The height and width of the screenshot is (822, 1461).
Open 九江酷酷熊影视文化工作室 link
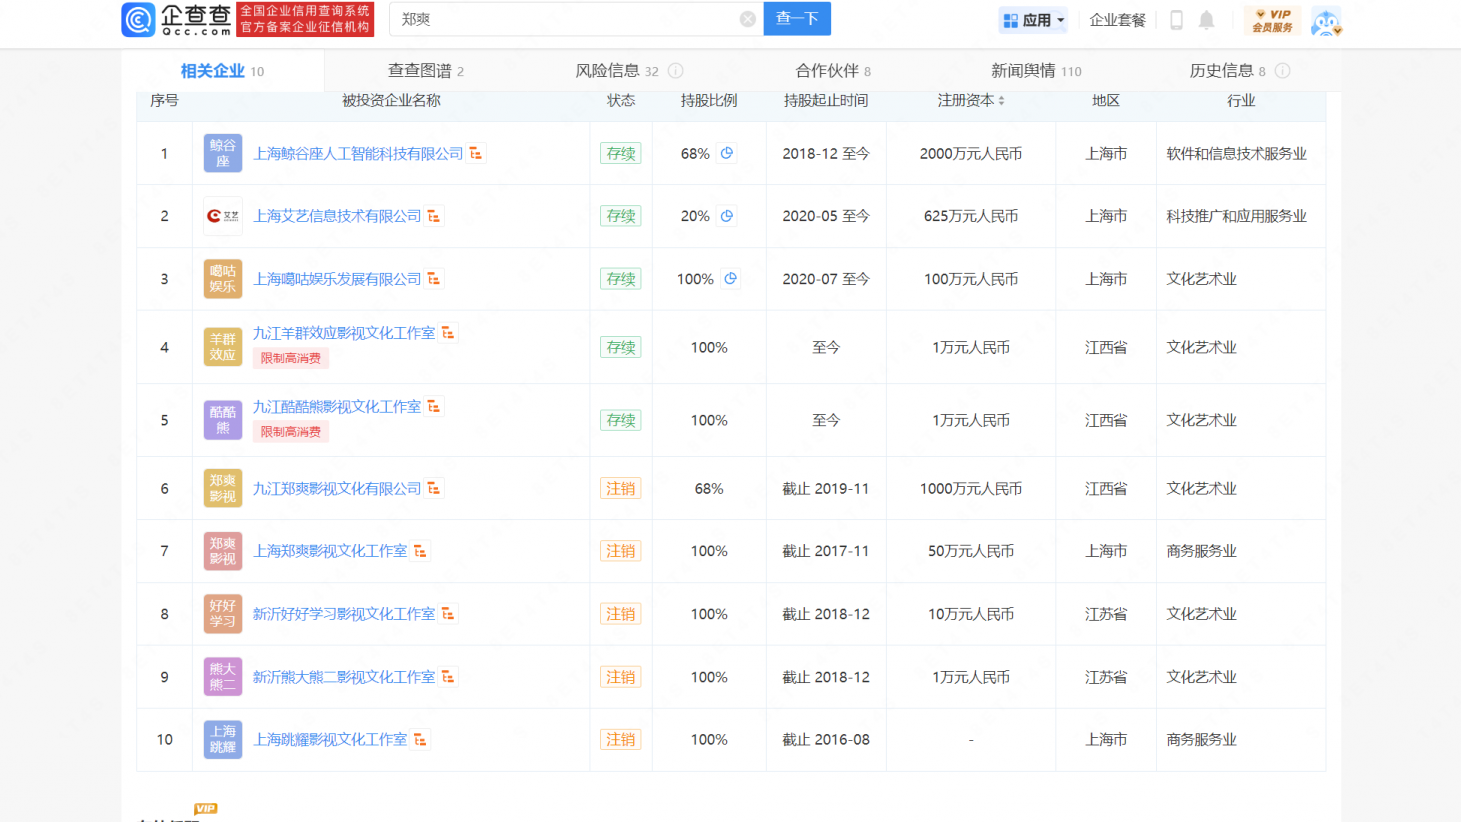click(x=337, y=407)
